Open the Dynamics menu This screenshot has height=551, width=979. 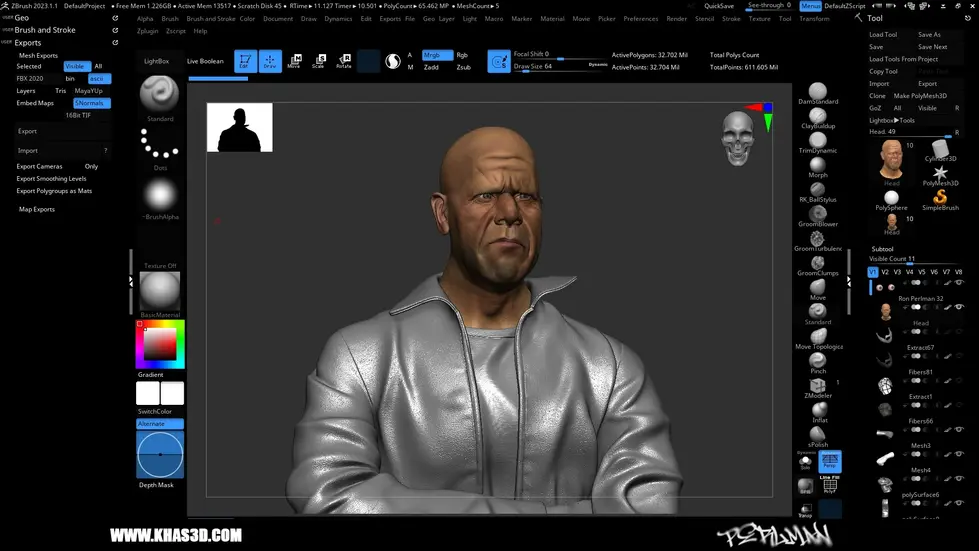tap(338, 19)
